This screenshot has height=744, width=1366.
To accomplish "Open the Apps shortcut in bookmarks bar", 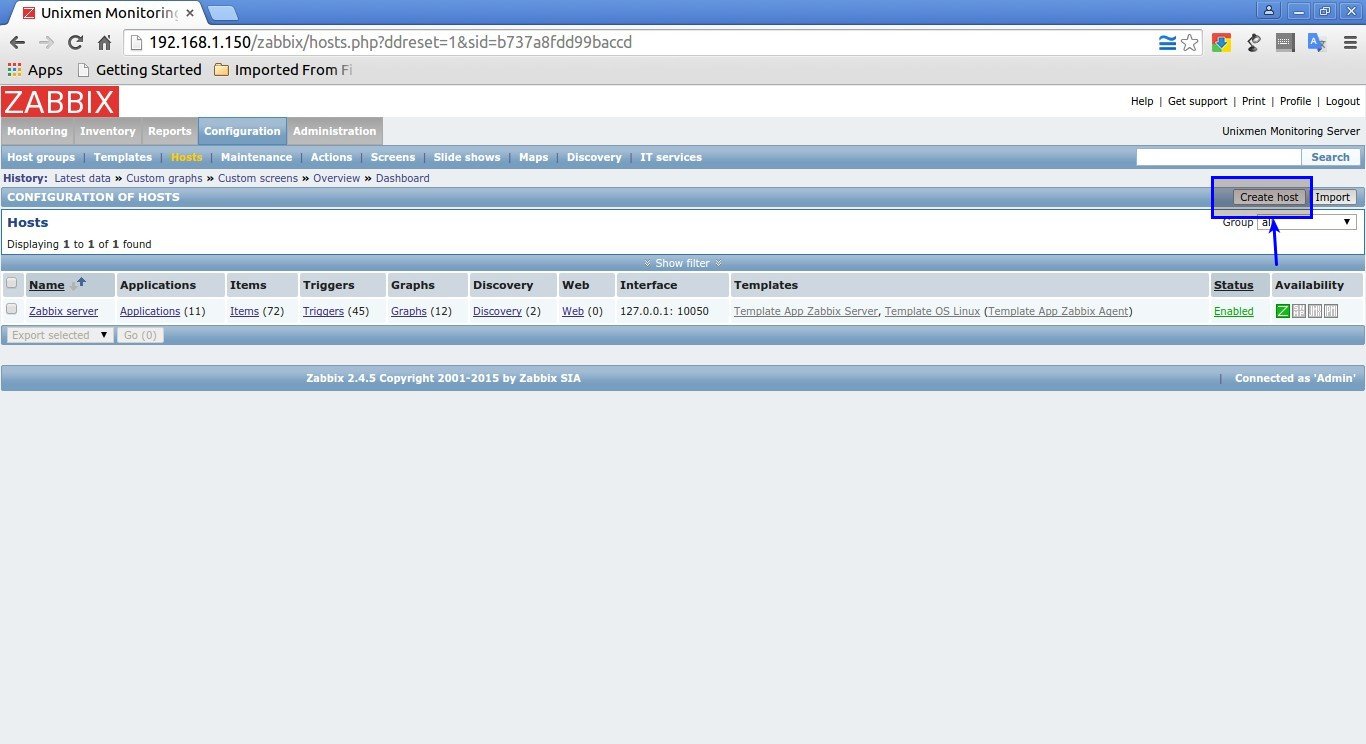I will pyautogui.click(x=35, y=70).
